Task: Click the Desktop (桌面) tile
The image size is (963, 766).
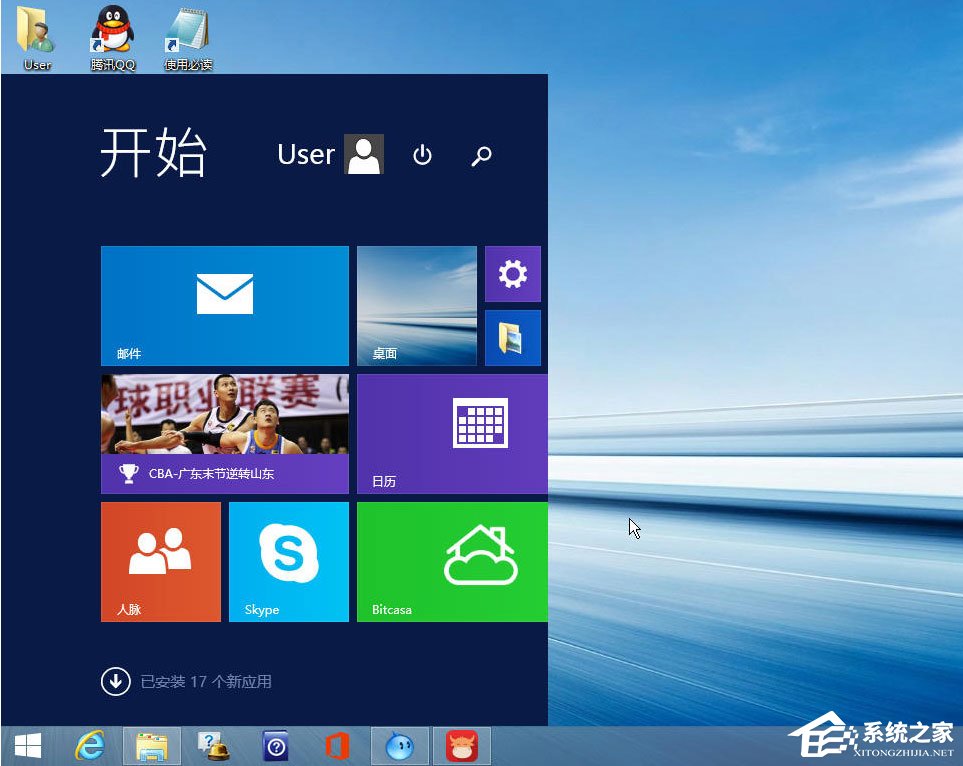Action: tap(416, 305)
